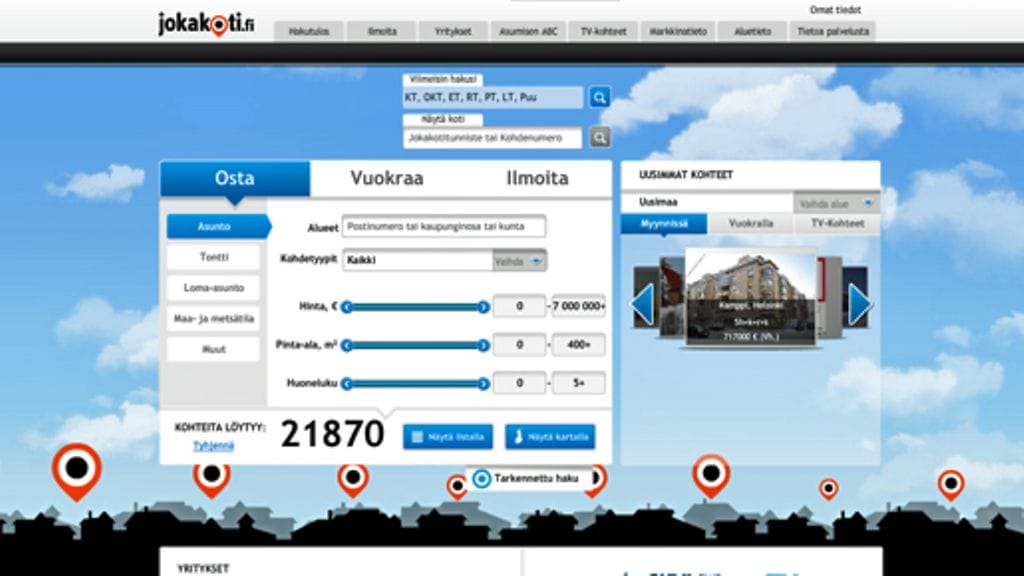Click the Alueet location input field
The image size is (1024, 576).
click(444, 227)
